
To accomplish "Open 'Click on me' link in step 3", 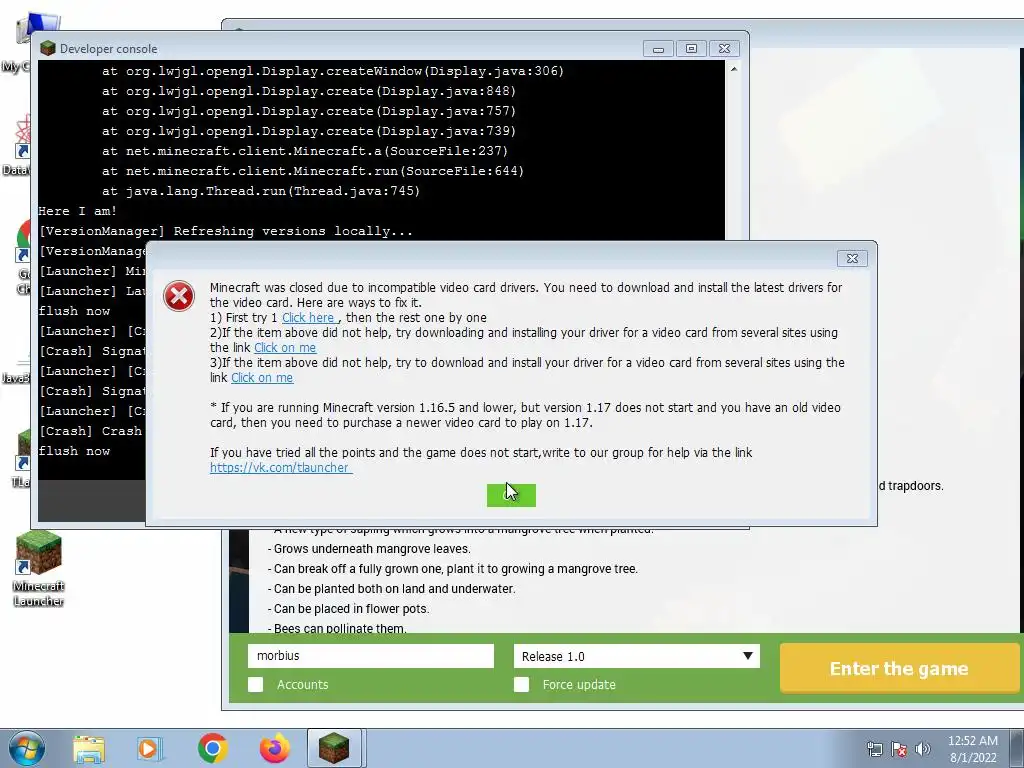I will tap(262, 378).
